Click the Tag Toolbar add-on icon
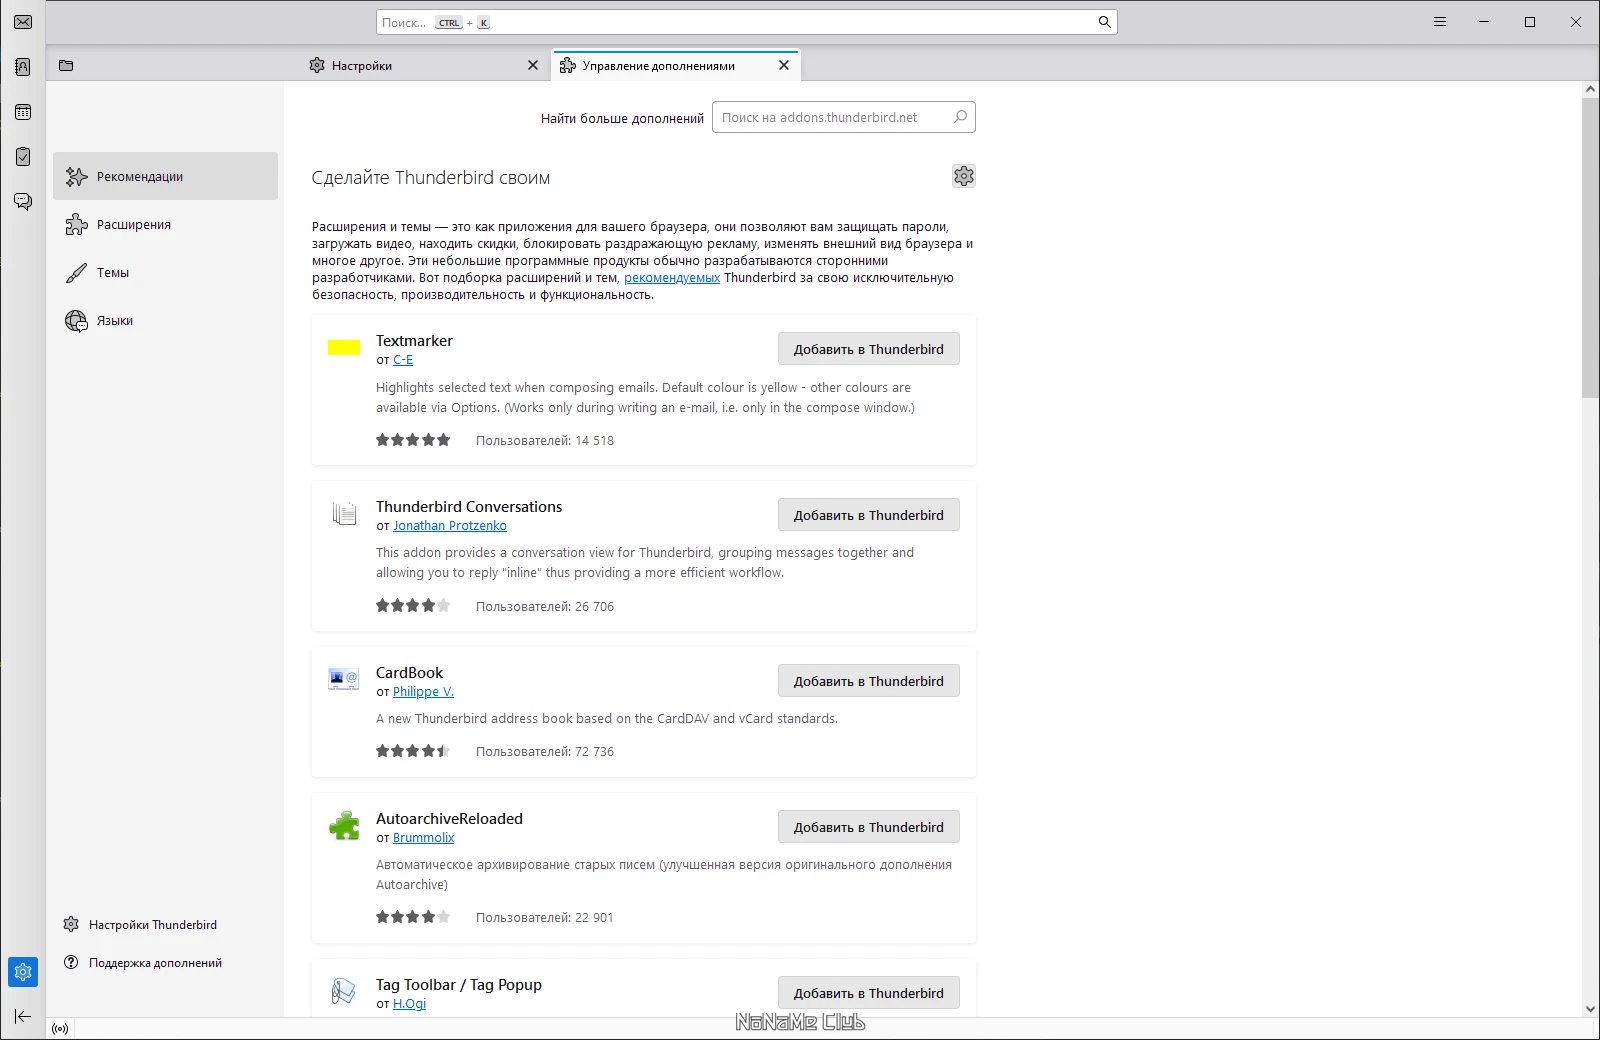Image resolution: width=1600 pixels, height=1040 pixels. (344, 992)
